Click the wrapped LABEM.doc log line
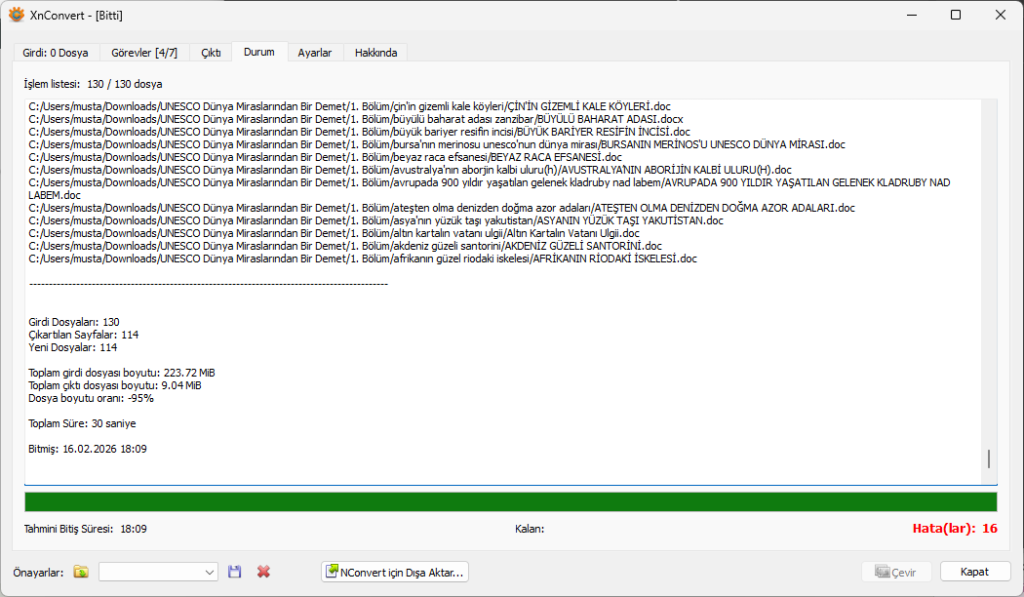The width and height of the screenshot is (1024, 597). (55, 195)
